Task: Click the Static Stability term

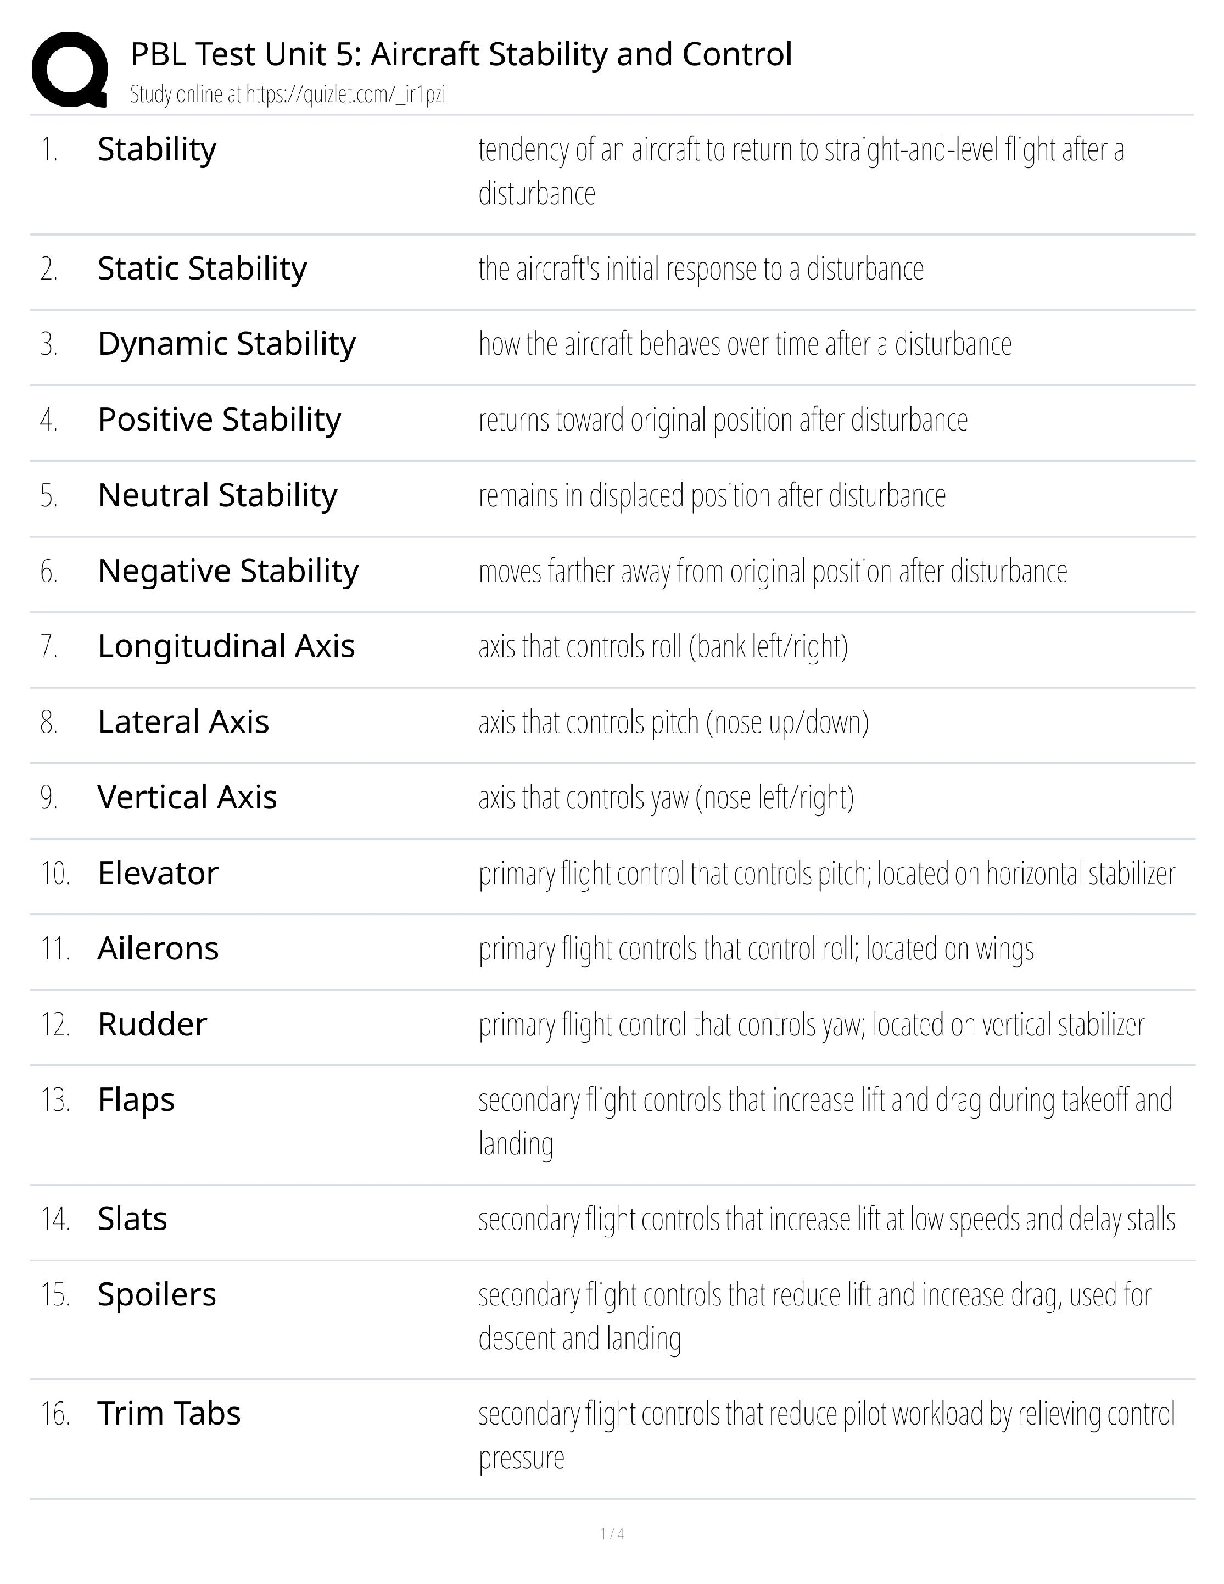Action: (202, 268)
